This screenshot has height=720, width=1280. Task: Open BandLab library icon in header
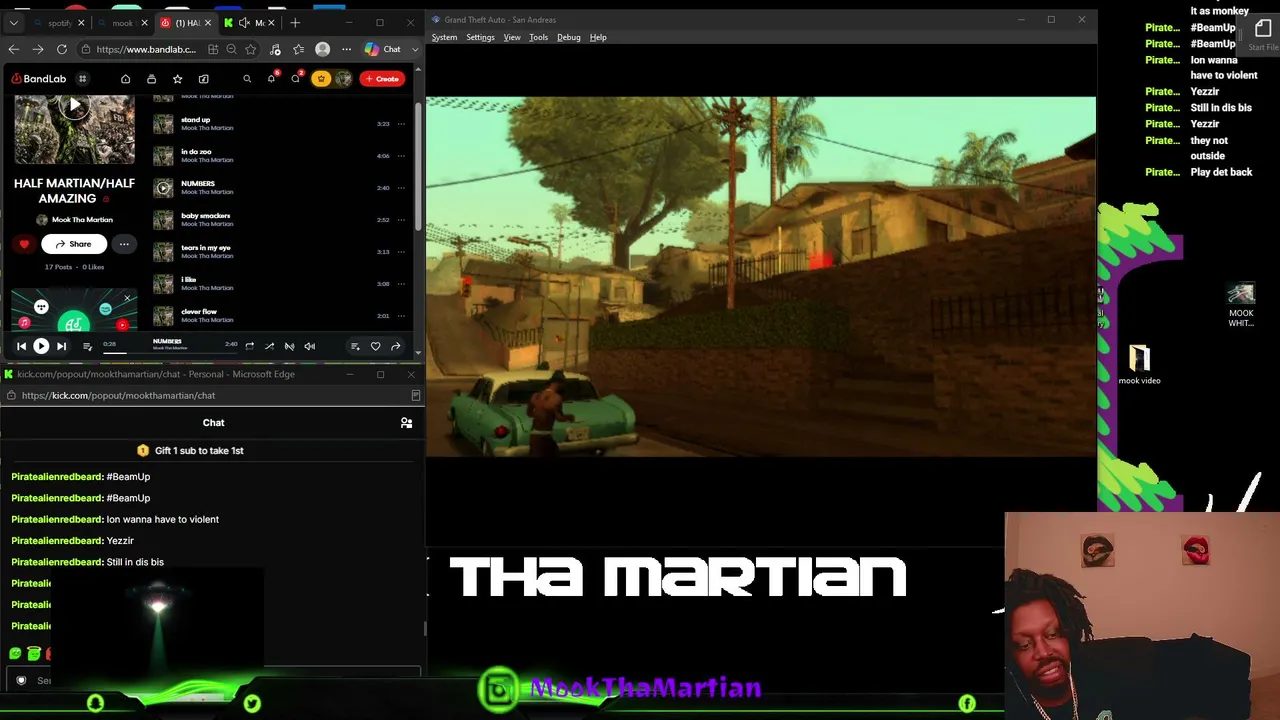151,79
